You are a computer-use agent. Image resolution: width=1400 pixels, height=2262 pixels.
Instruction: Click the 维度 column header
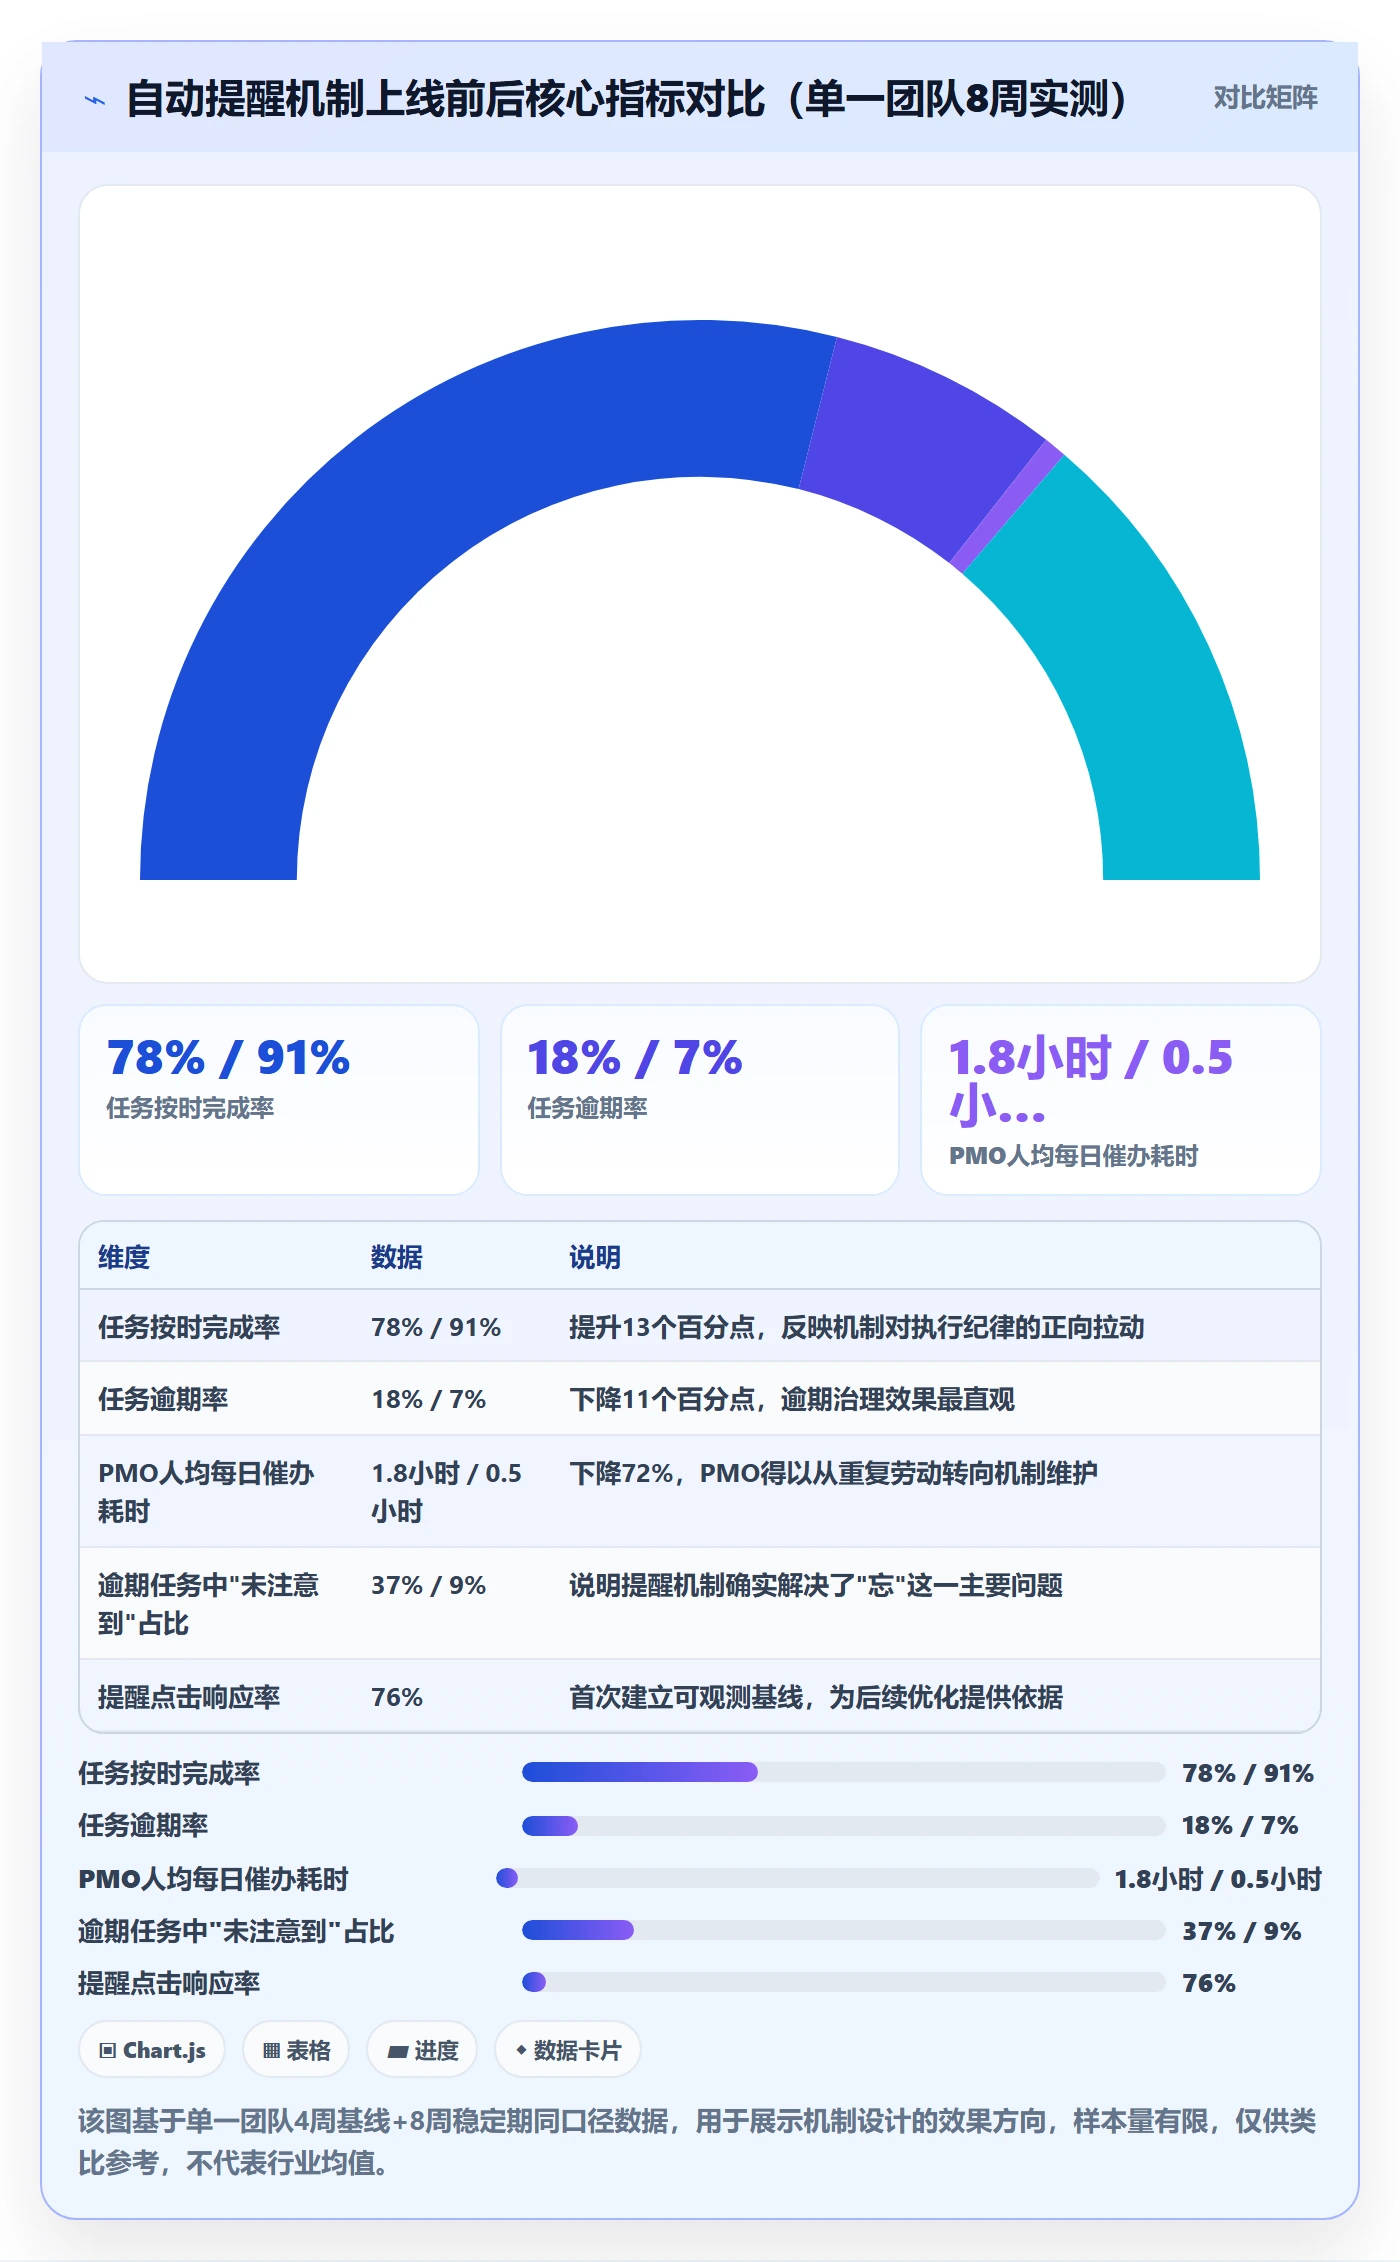pyautogui.click(x=124, y=1257)
